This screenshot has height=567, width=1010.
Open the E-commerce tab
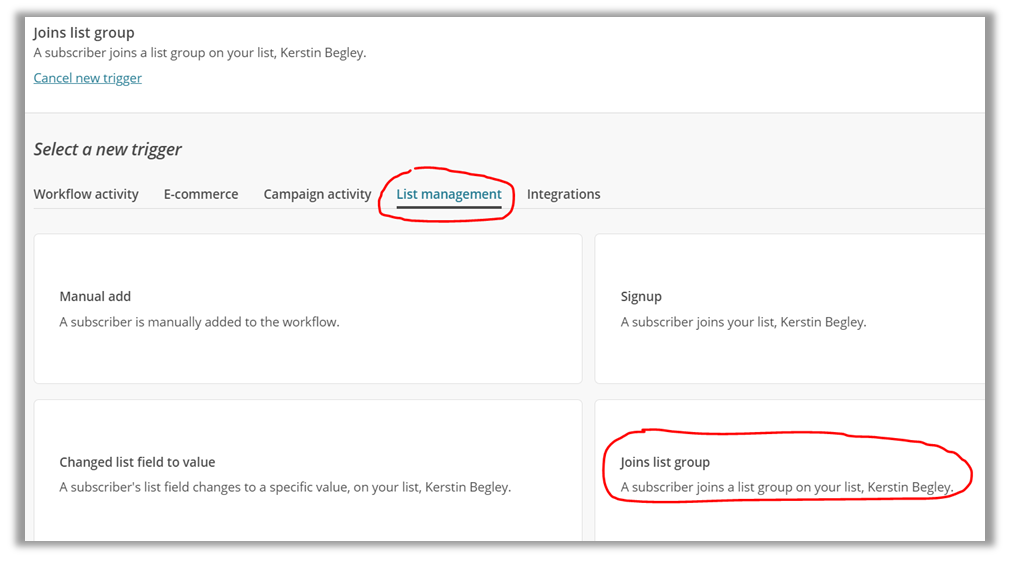tap(201, 194)
